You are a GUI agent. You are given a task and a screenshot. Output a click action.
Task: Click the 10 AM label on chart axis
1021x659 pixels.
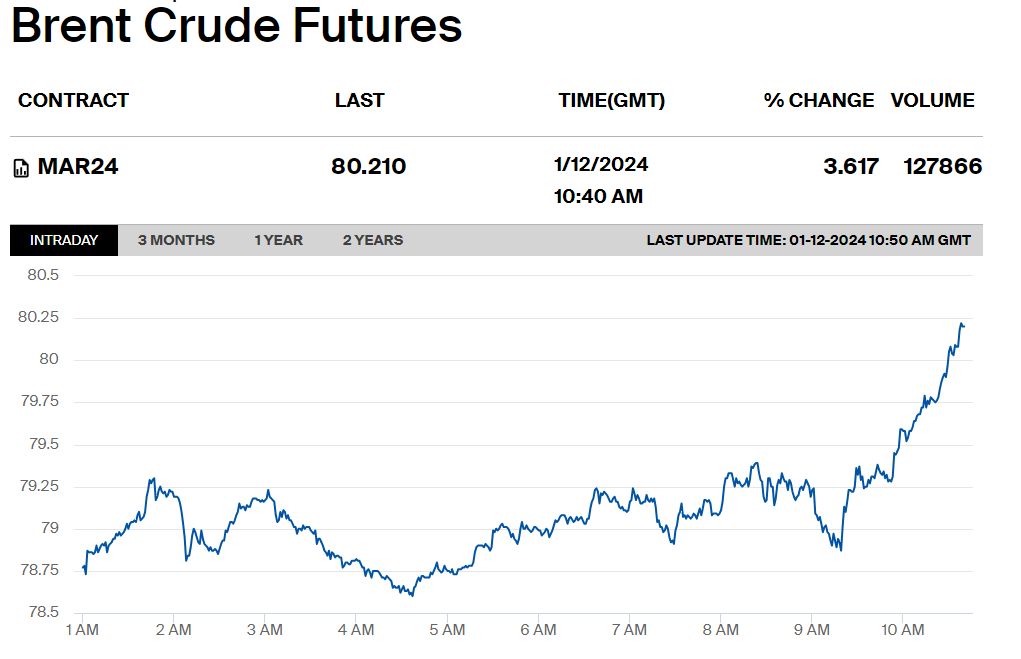tap(902, 630)
